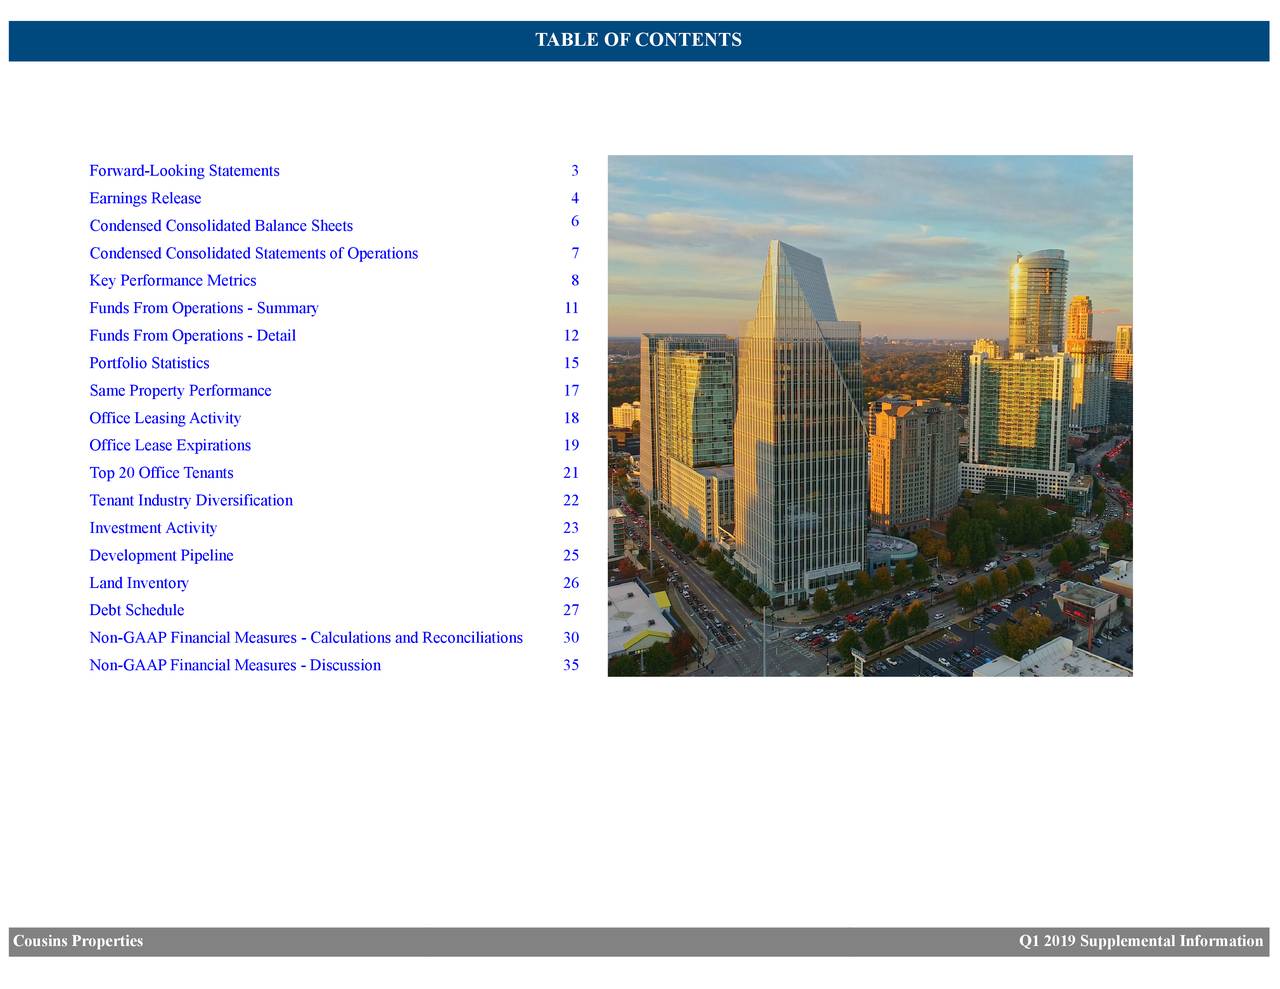Open the Debt Schedule page

[136, 610]
